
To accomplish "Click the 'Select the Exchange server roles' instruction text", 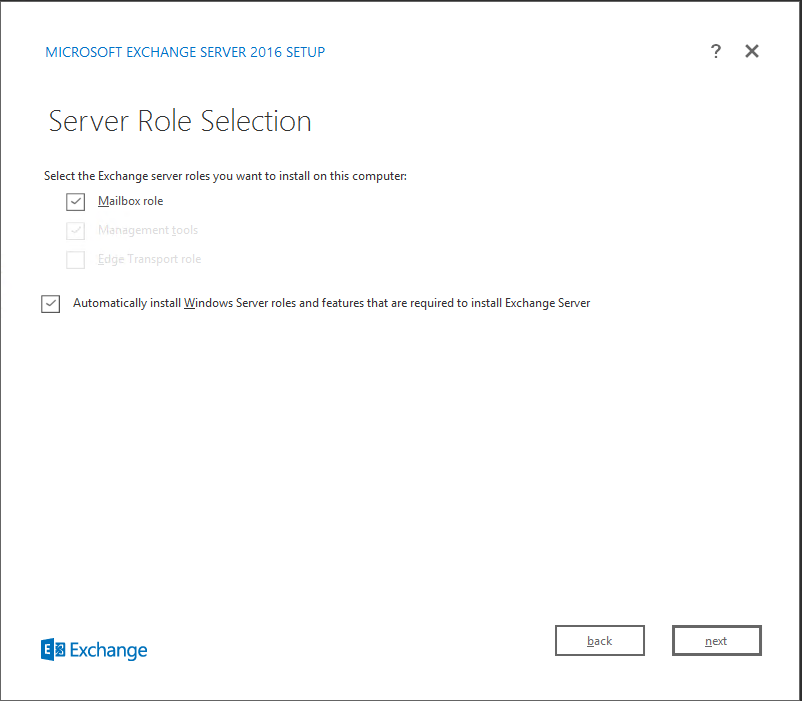I will tap(225, 176).
